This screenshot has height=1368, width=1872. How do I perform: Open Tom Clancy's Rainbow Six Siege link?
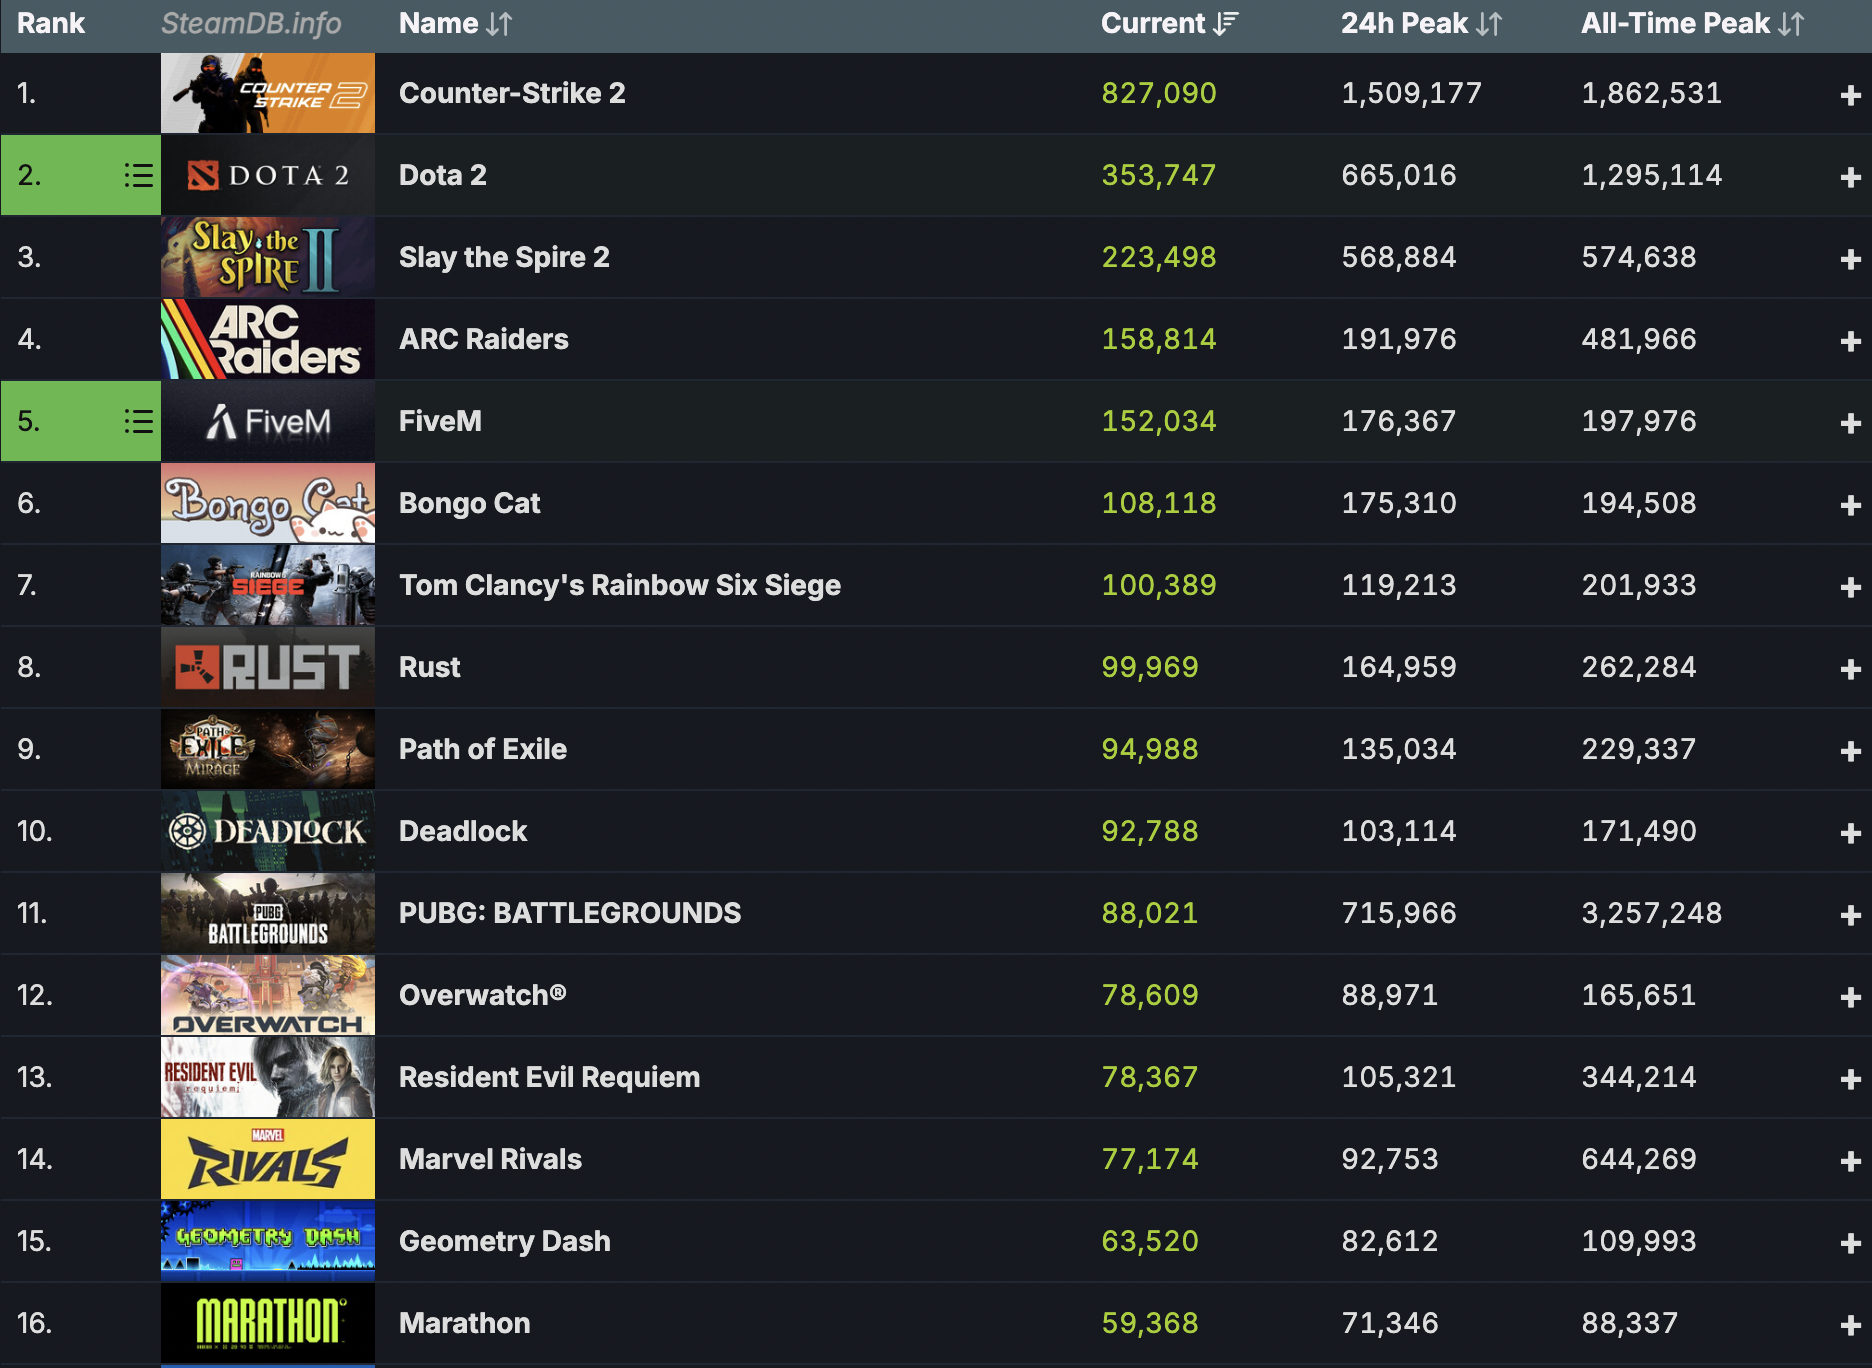[619, 585]
